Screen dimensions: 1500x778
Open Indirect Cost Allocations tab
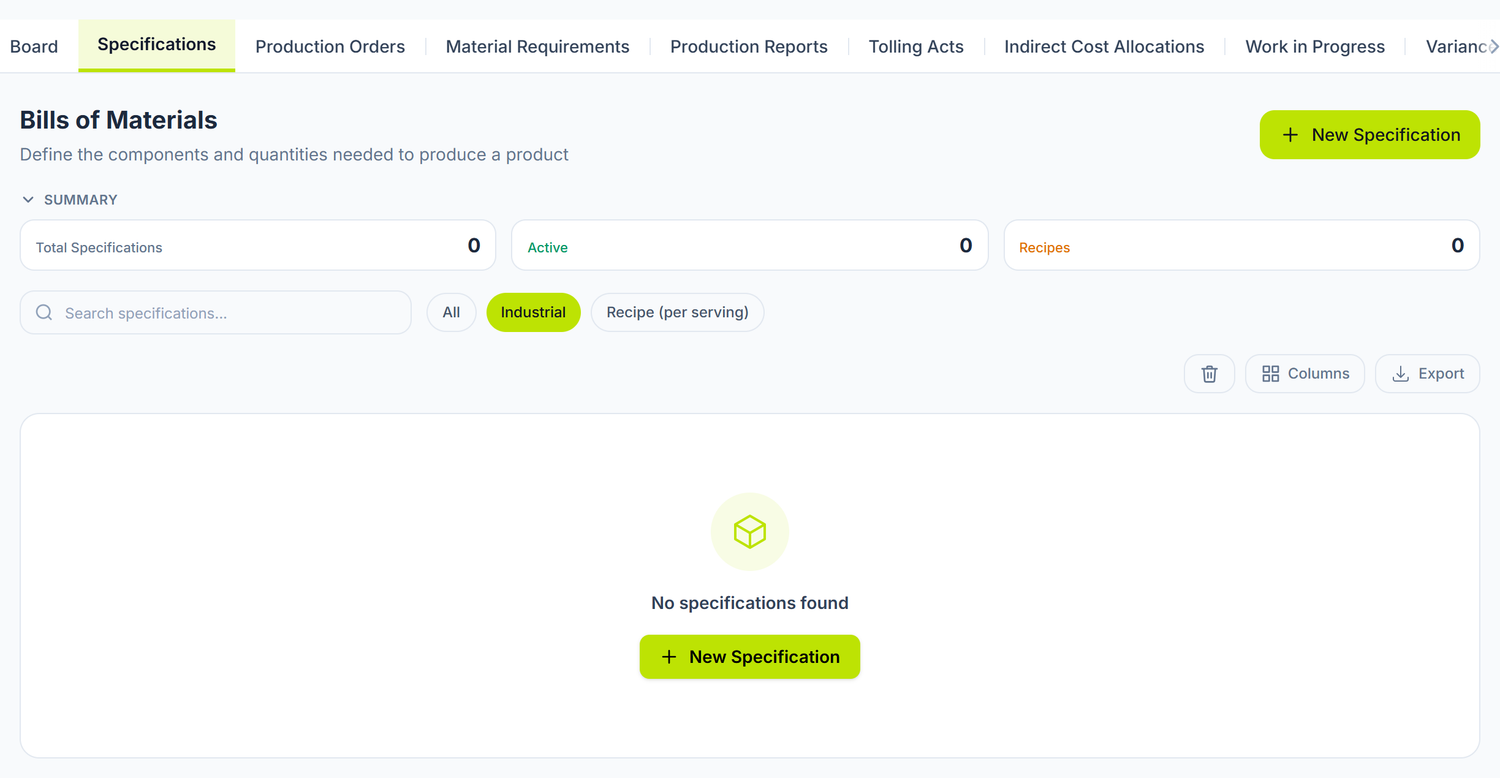click(x=1104, y=46)
